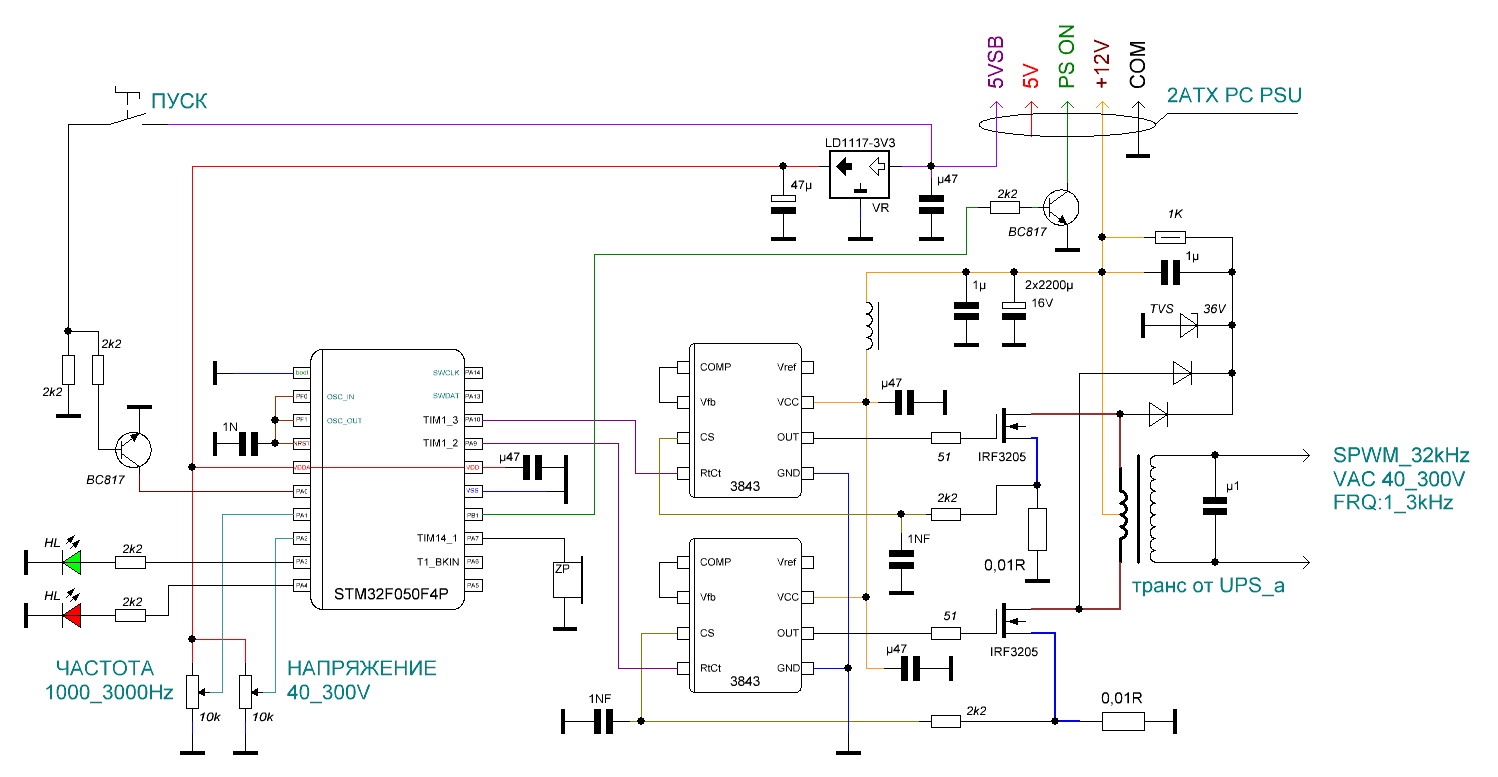The image size is (1498, 777).
Task: Click the PS ON signal label
Action: coord(1067,62)
